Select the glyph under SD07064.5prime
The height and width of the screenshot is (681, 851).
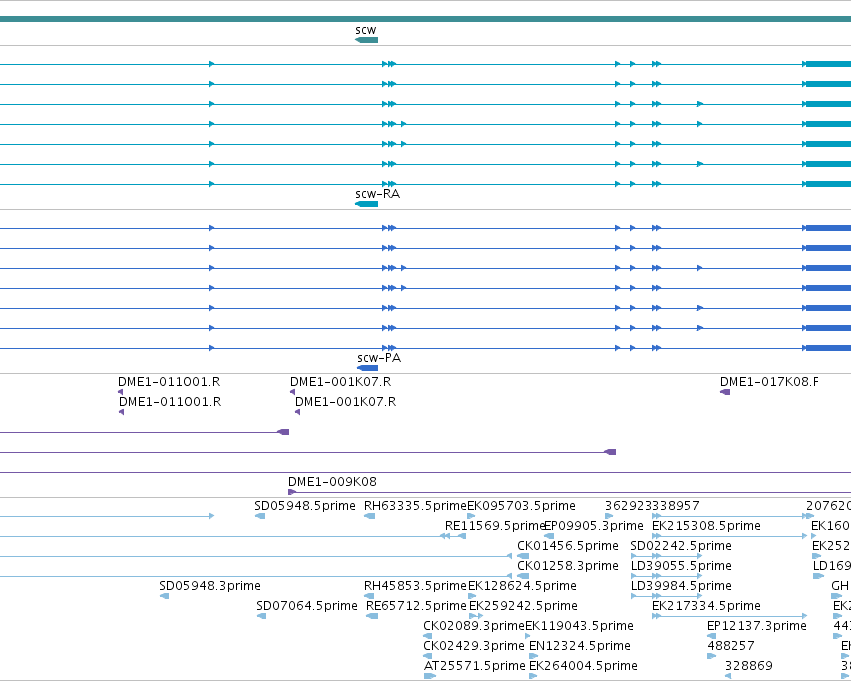tap(262, 616)
